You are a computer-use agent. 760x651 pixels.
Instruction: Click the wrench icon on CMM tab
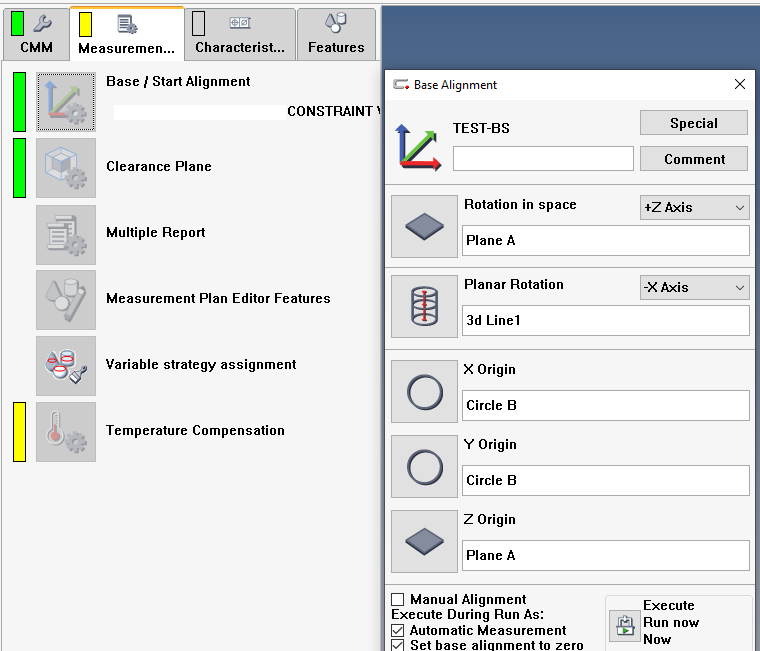coord(43,23)
